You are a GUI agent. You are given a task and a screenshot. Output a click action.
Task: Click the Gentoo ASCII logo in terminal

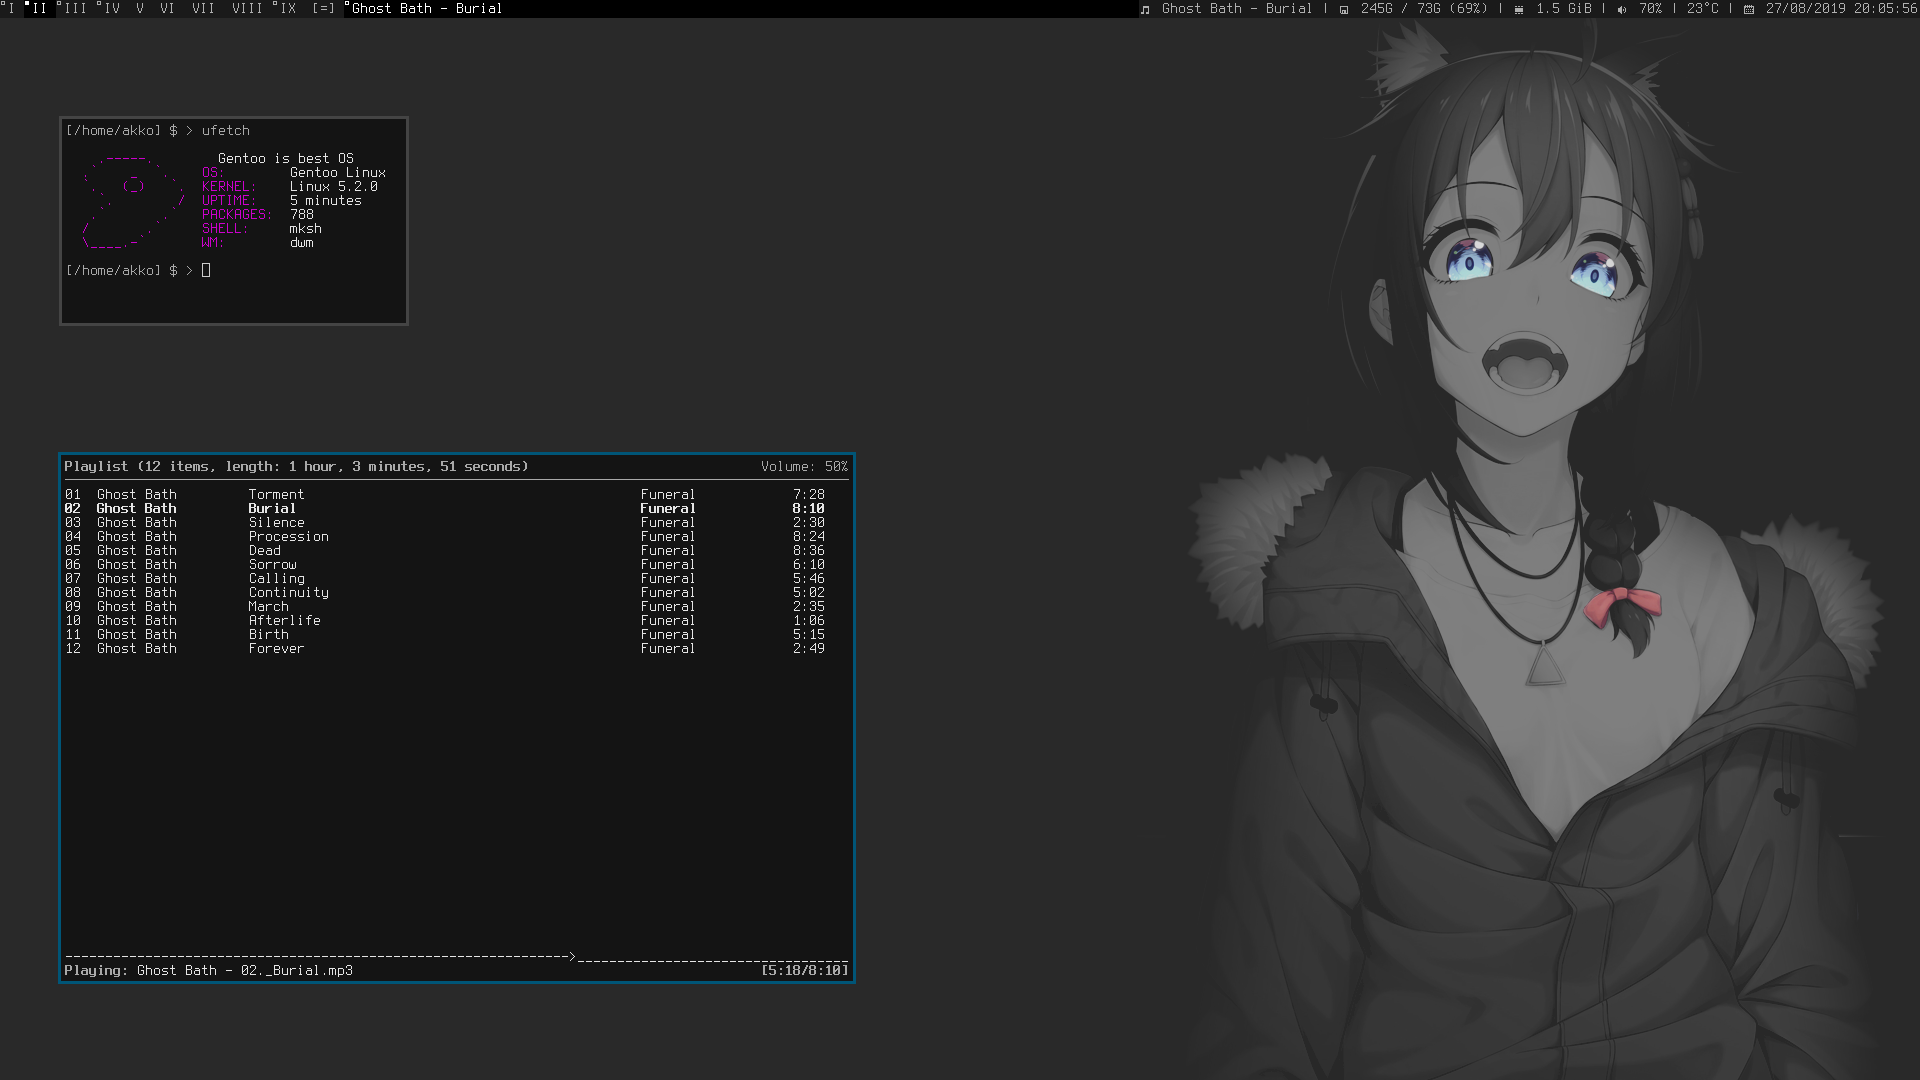133,200
